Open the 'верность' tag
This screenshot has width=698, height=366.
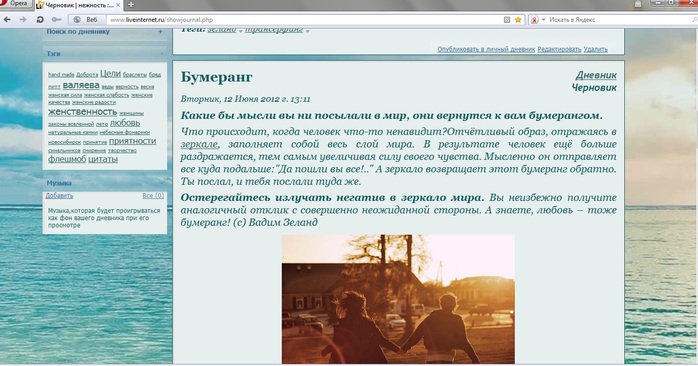(x=127, y=87)
